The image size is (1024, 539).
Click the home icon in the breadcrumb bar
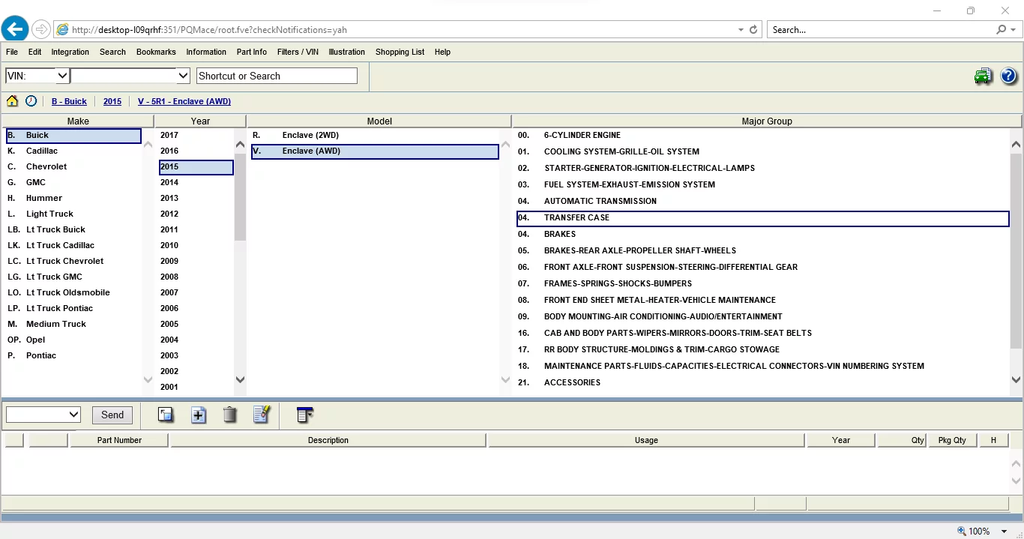coord(12,101)
